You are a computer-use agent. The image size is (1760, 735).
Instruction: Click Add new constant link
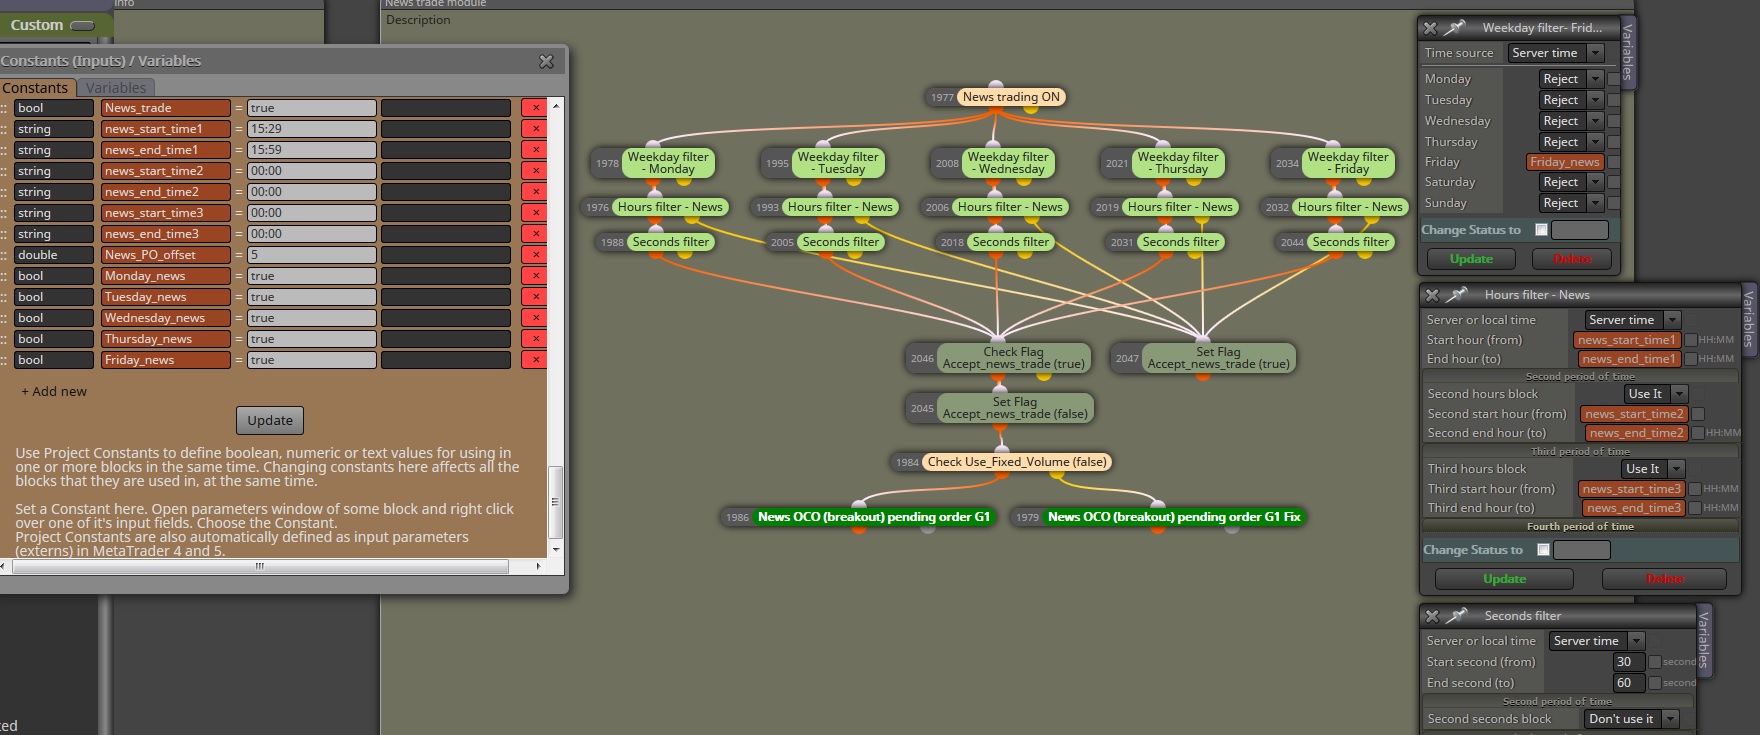(x=54, y=391)
